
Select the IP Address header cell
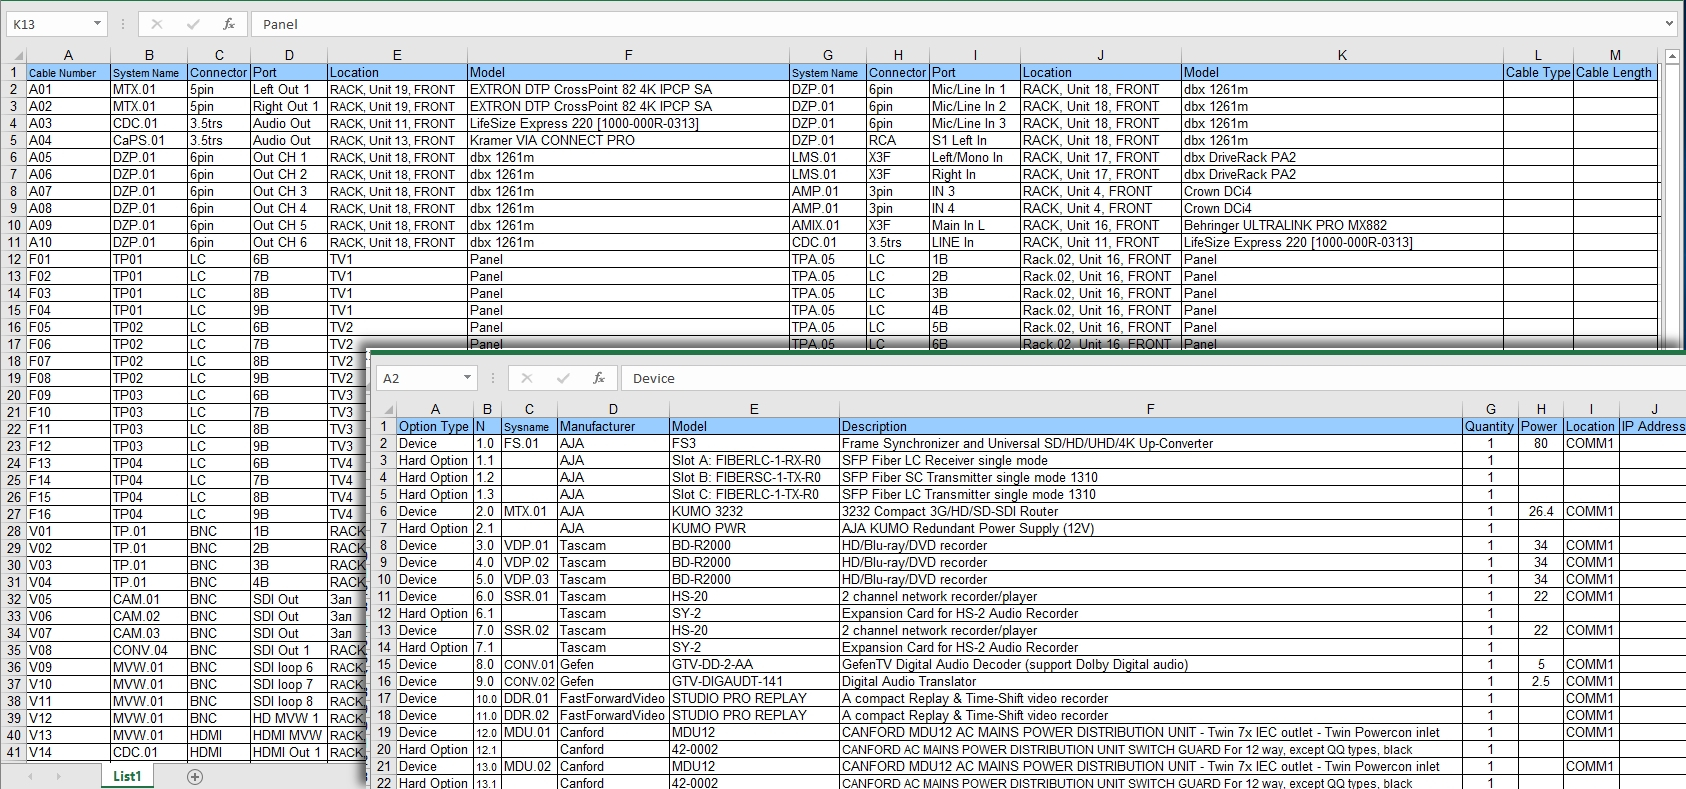[1653, 426]
